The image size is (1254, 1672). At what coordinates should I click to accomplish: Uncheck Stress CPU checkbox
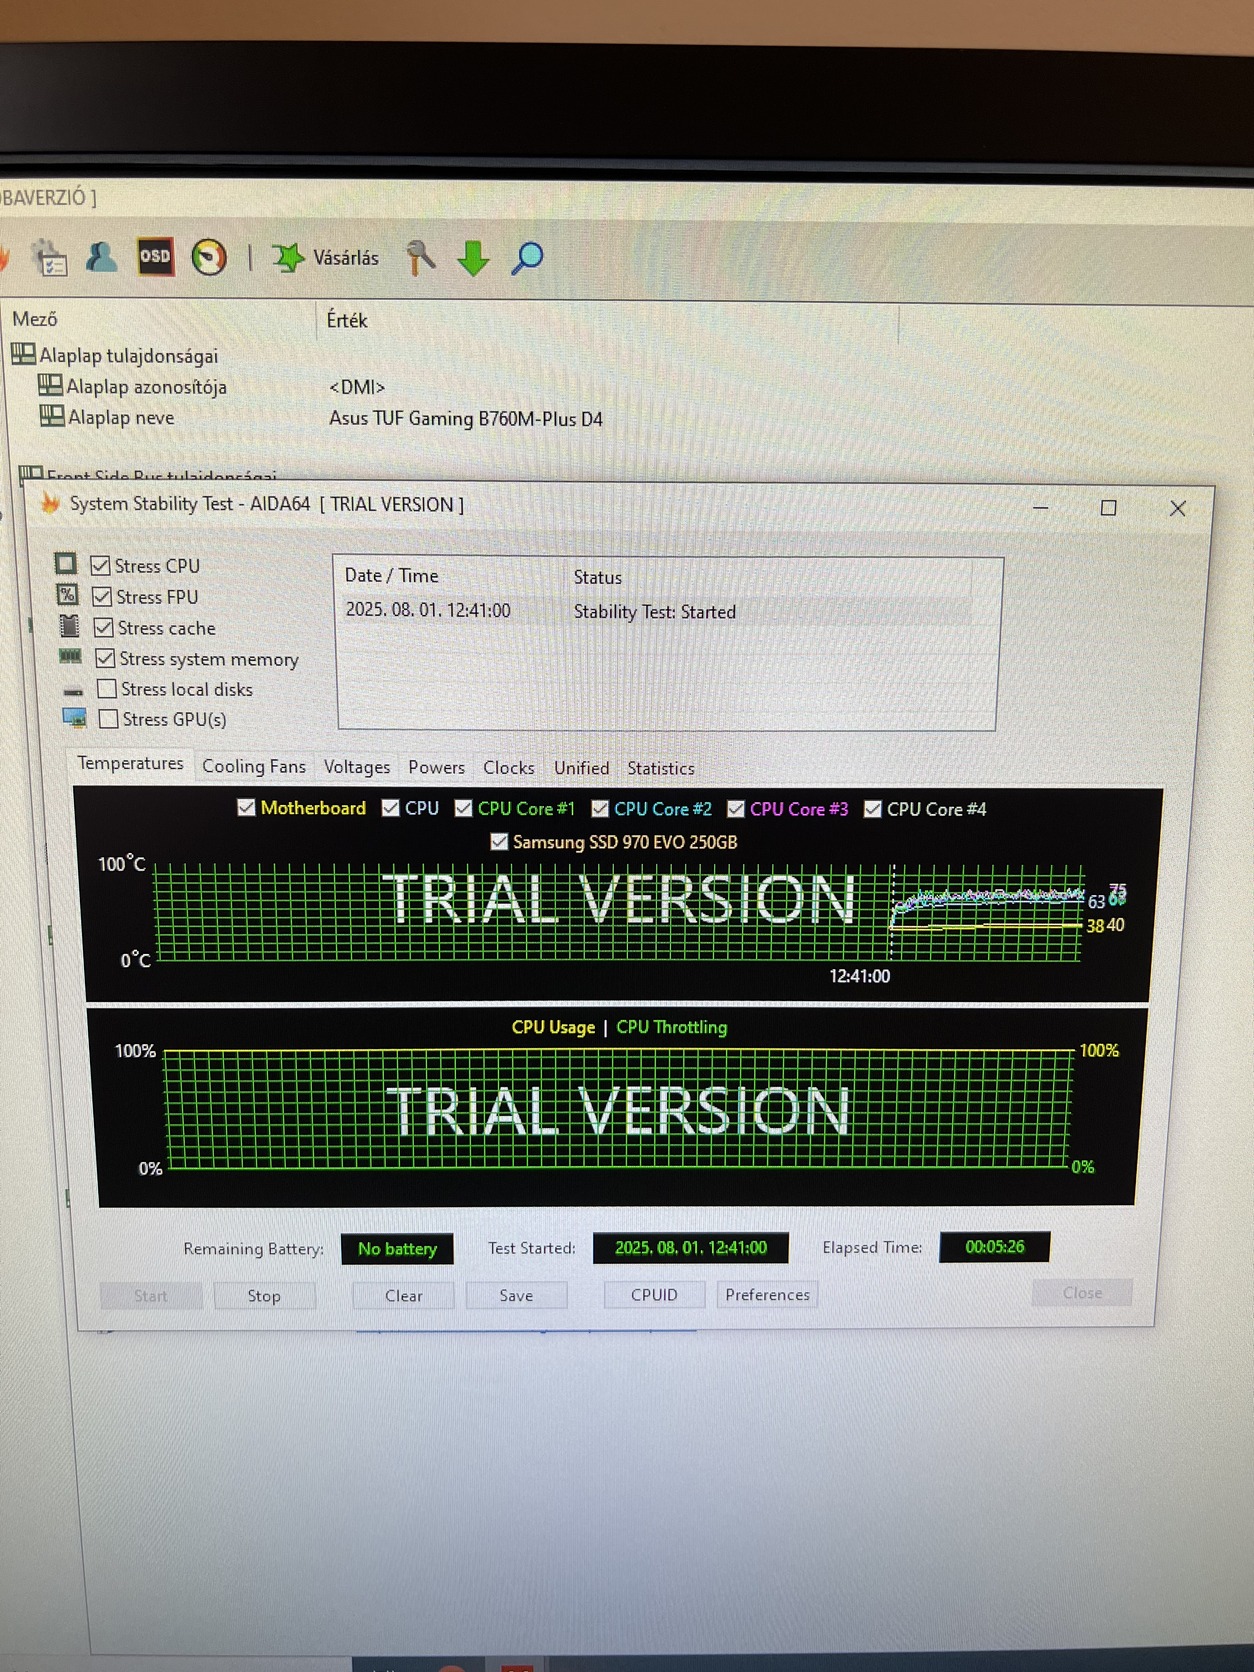100,565
